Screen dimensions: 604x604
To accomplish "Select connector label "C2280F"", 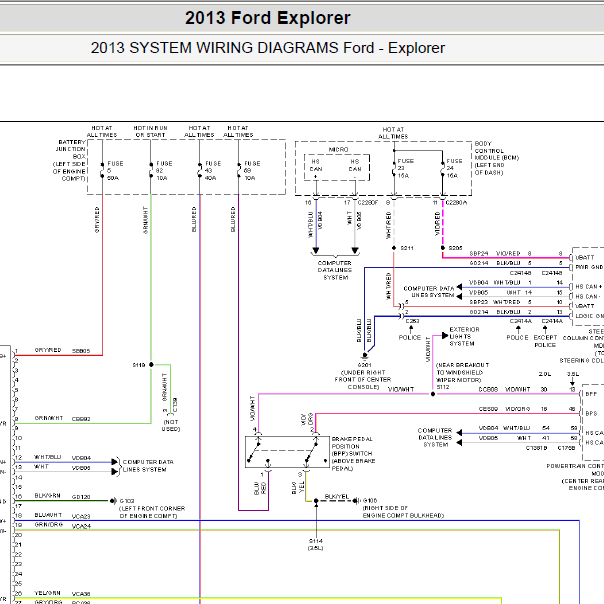I will [367, 203].
